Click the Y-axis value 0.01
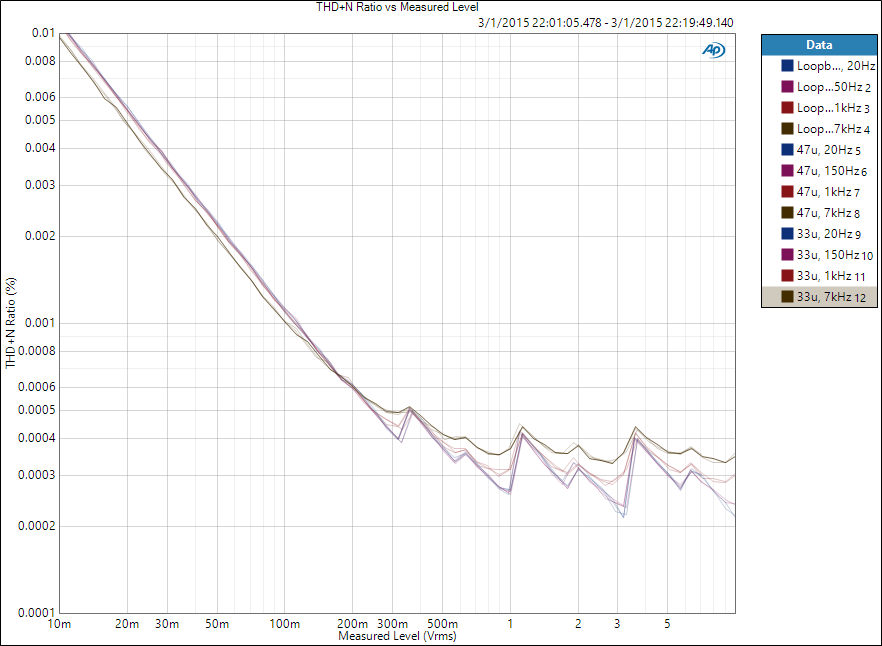This screenshot has height=646, width=882. click(44, 33)
